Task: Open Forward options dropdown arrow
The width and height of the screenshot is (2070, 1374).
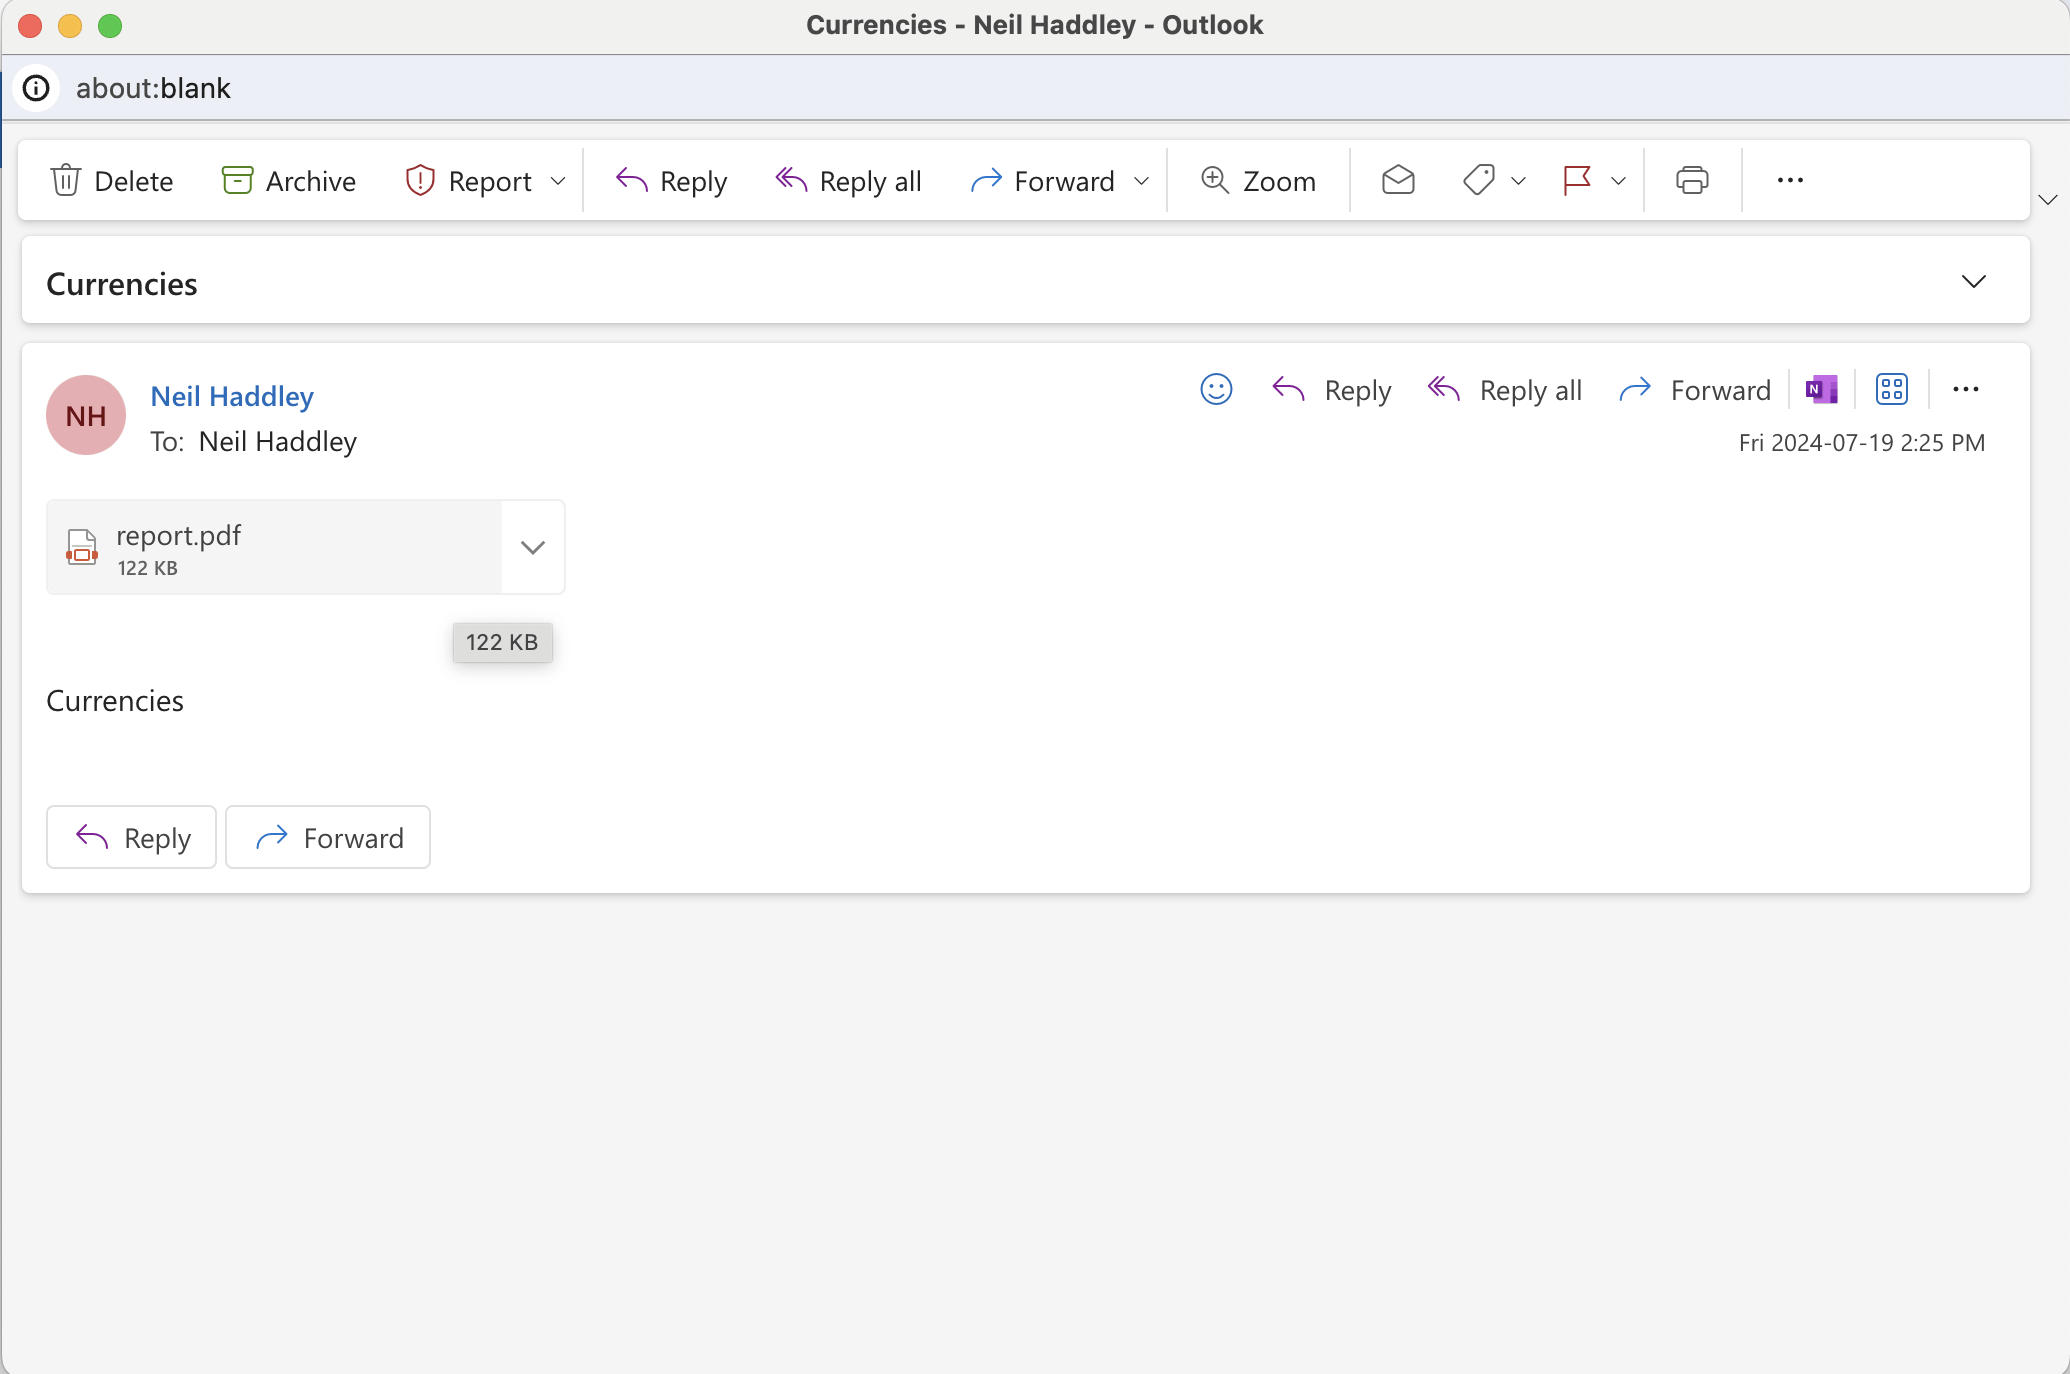Action: 1142,181
